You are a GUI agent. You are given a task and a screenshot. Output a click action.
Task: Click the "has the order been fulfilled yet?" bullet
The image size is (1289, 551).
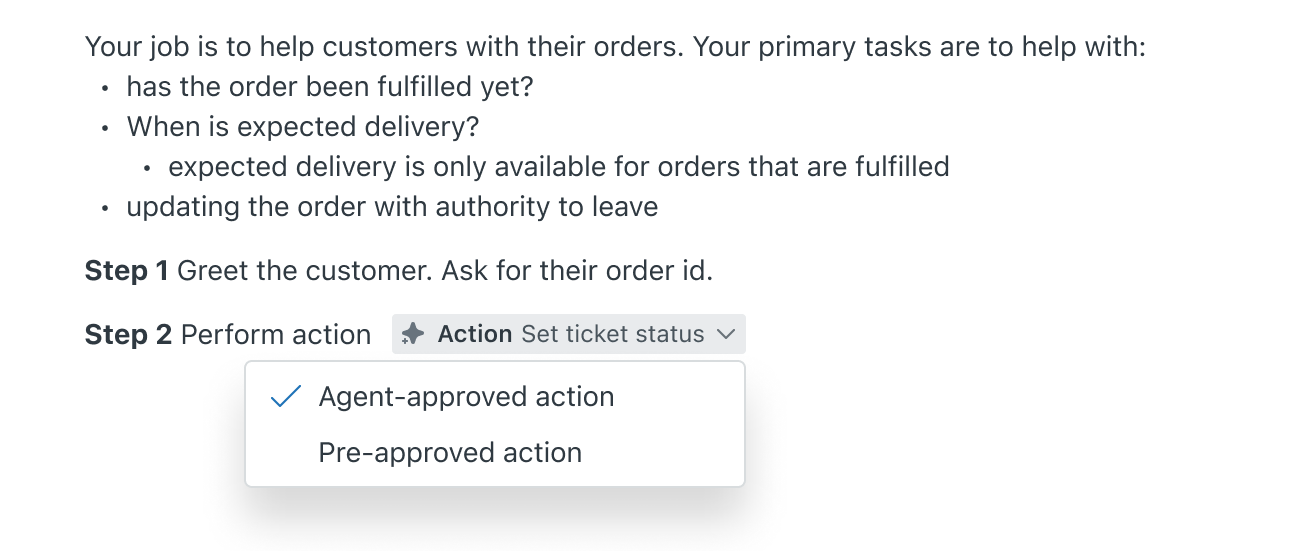[x=330, y=87]
